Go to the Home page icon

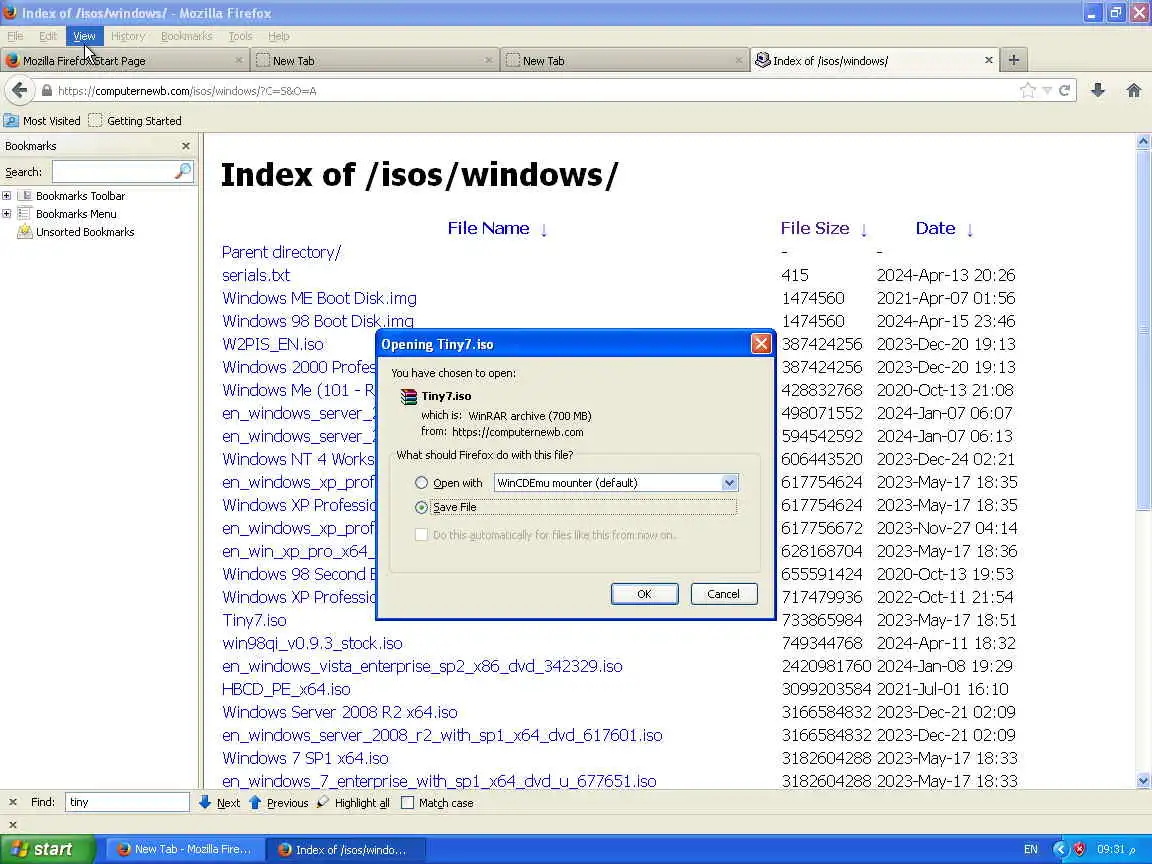[1134, 90]
